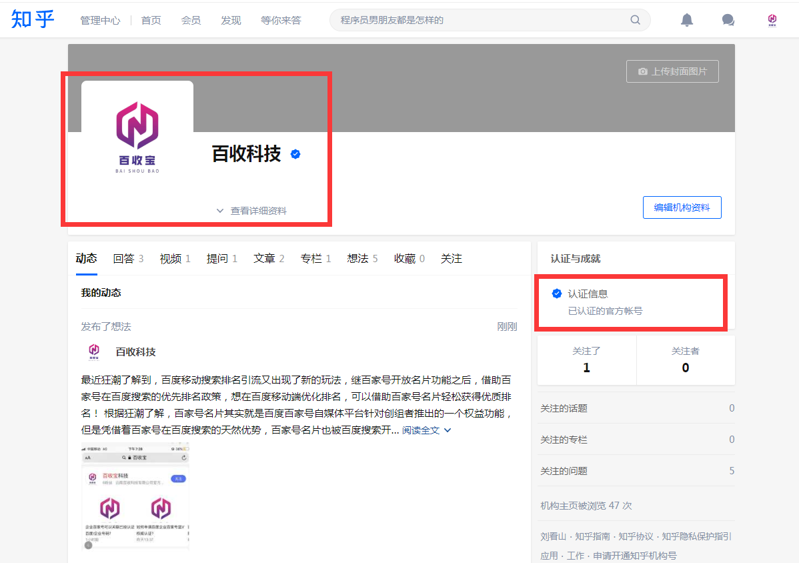Click the blue verified badge beside 百收科技

[296, 154]
